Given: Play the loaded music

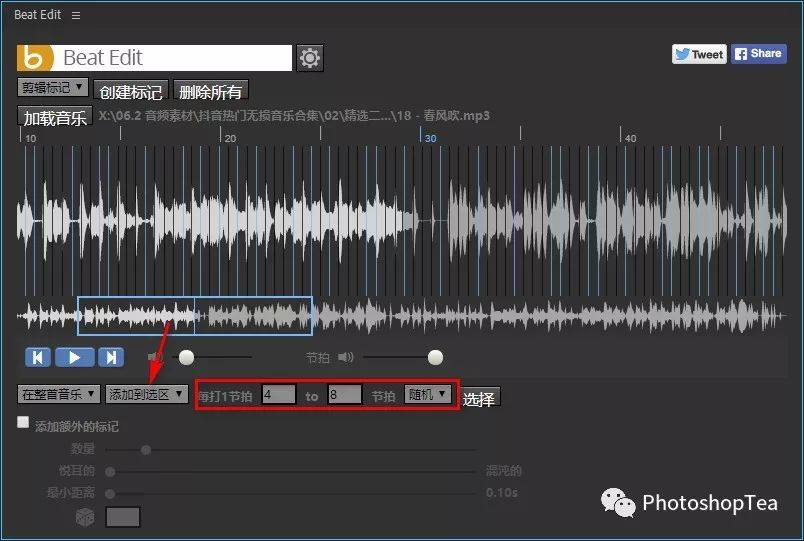Looking at the screenshot, I should 75,357.
